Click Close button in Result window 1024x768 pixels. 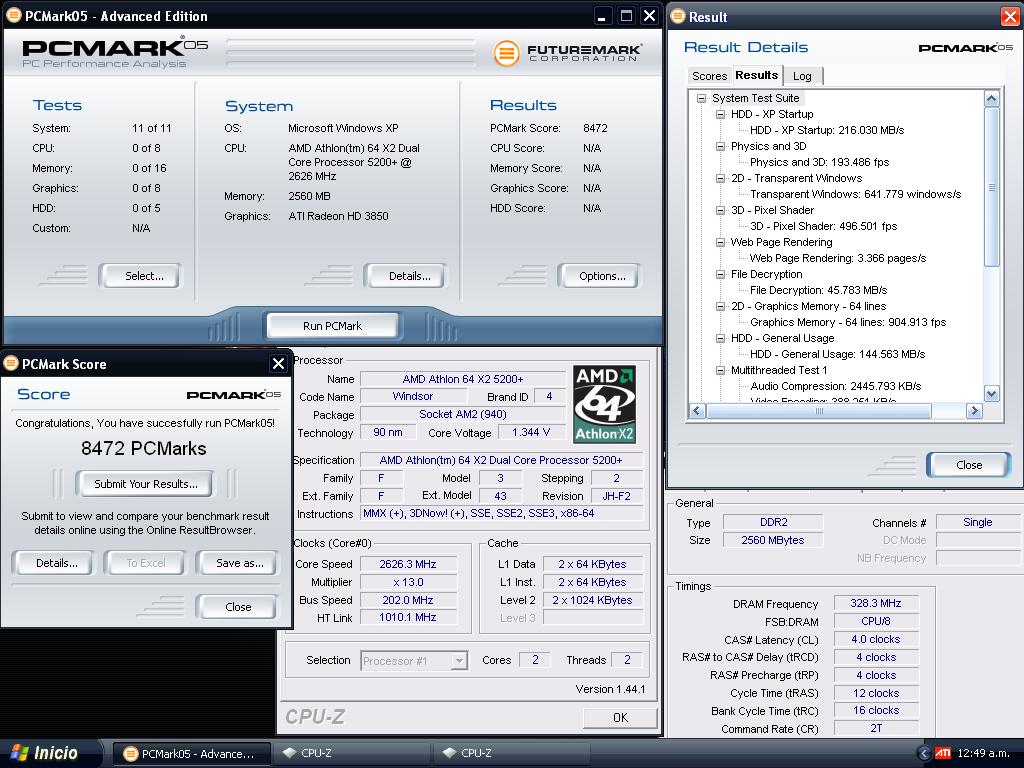tap(968, 465)
